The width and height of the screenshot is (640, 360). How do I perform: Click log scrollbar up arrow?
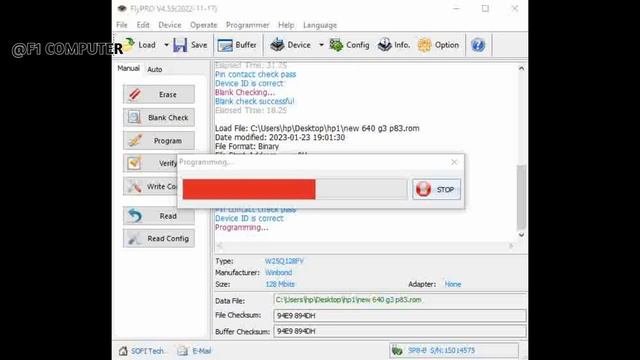tap(521, 69)
